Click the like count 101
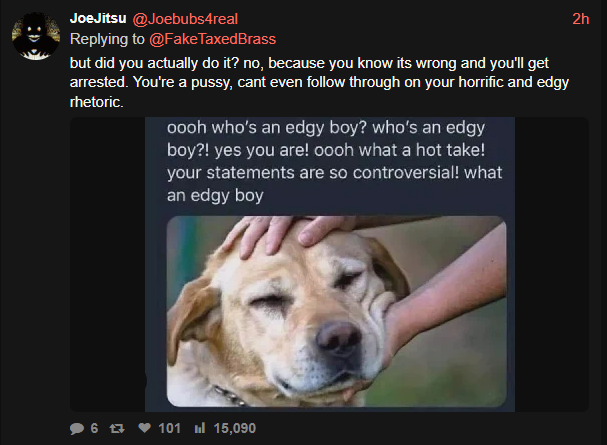Screen dimensions: 607x445 pyautogui.click(x=169, y=428)
